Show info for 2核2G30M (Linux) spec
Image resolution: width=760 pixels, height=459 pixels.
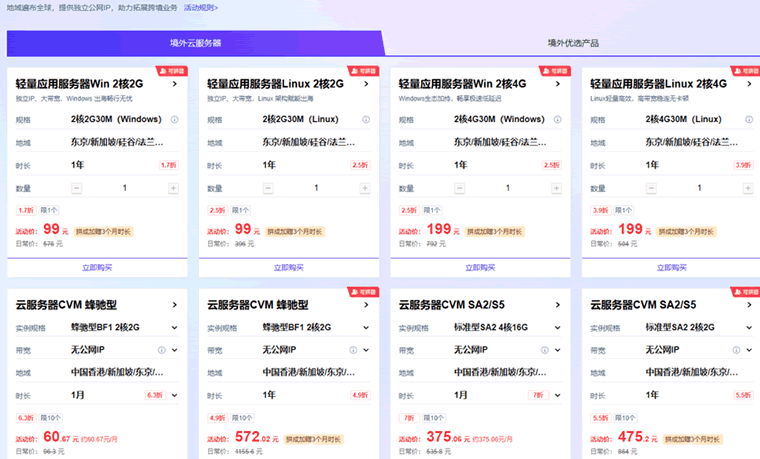[366, 119]
